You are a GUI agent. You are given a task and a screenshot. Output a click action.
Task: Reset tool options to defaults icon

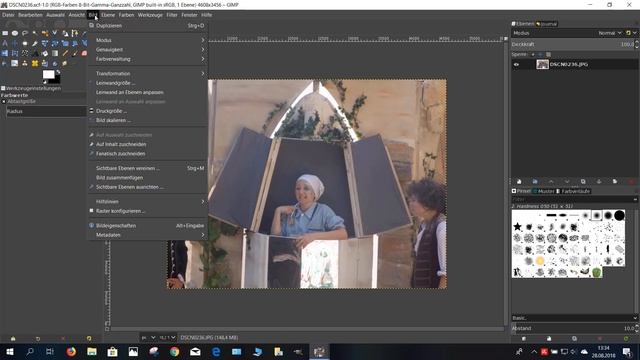(x=89, y=338)
